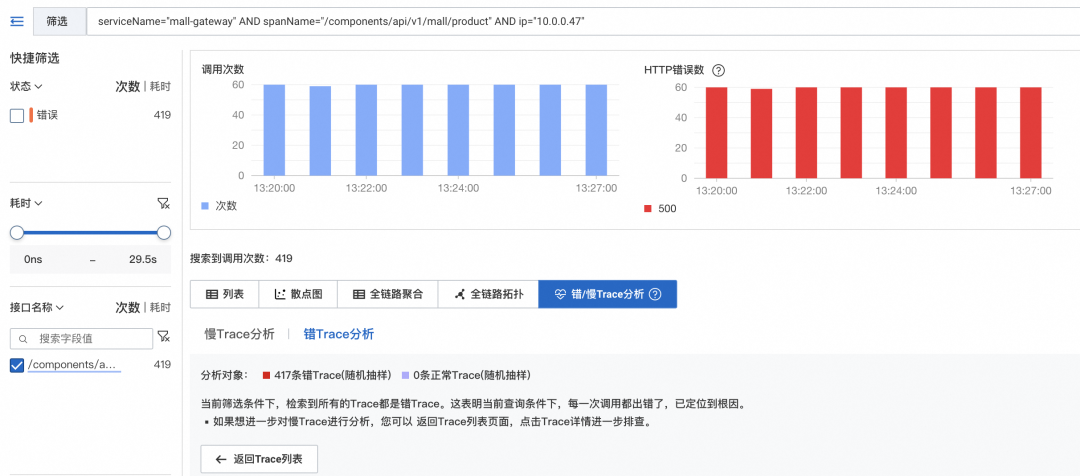Click the left duration slider handle

[x=17, y=233]
